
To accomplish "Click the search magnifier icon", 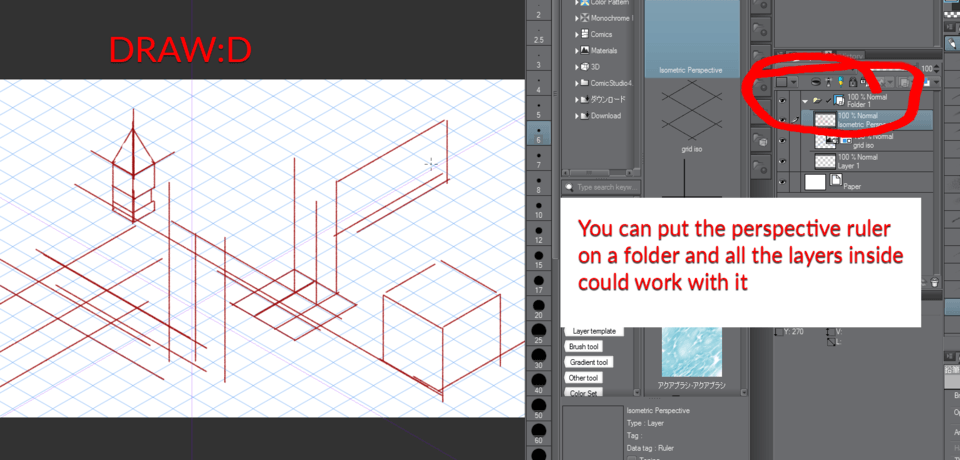I will point(568,187).
